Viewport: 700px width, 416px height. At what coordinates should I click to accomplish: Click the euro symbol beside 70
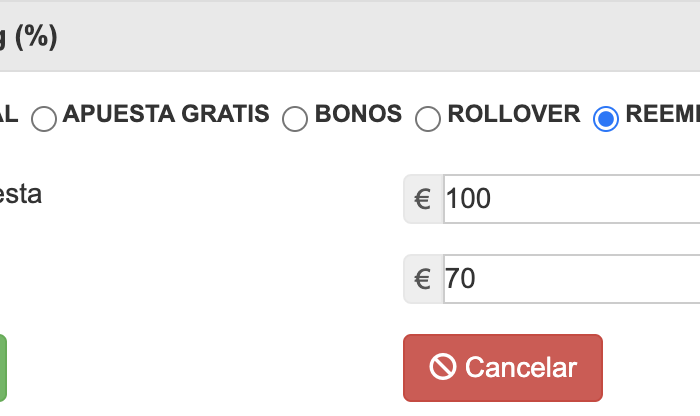[423, 279]
